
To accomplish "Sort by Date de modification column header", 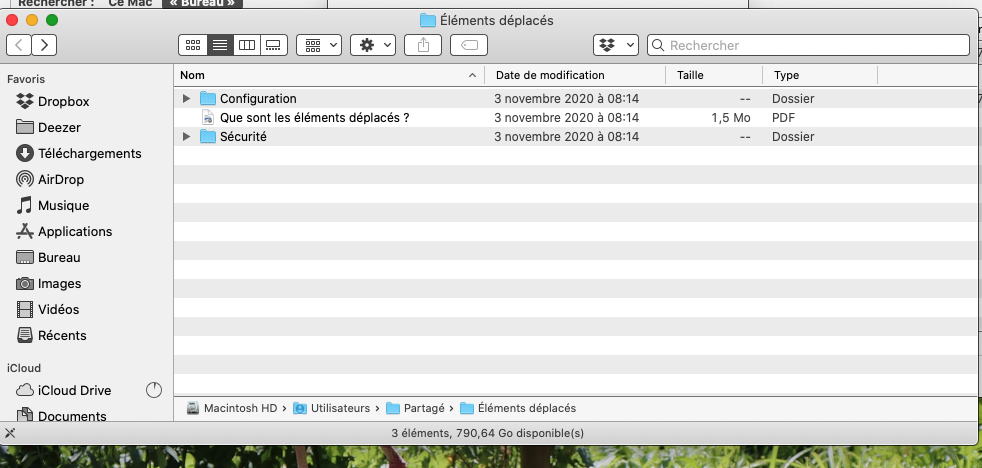I will pos(575,75).
